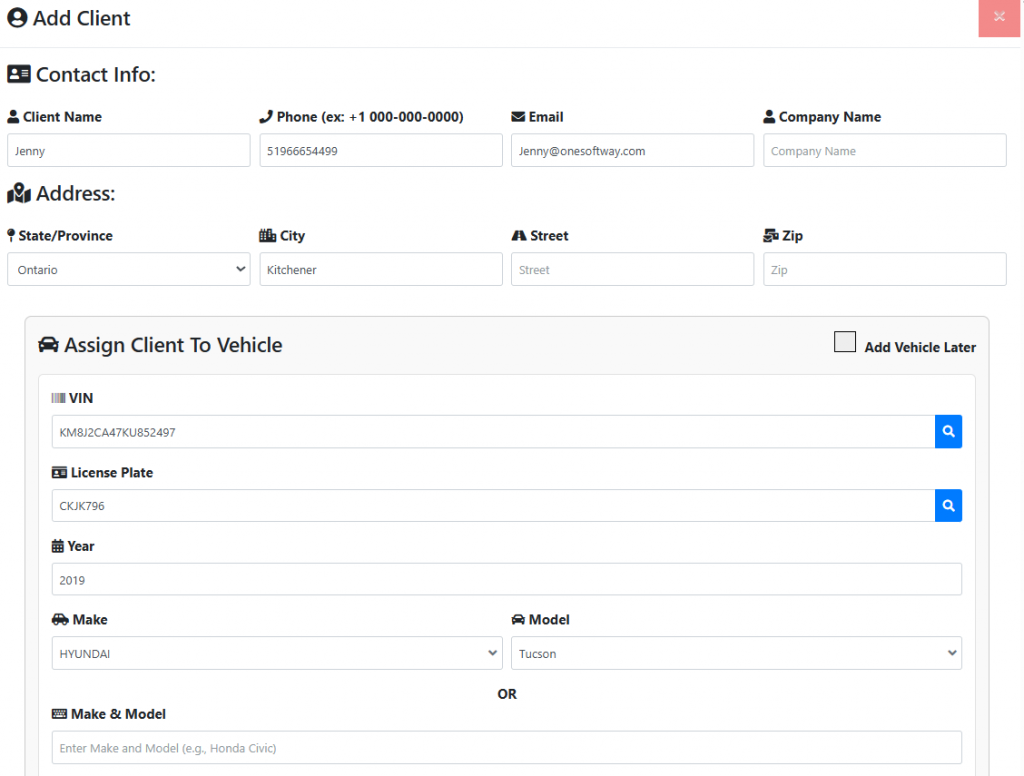Click the Make & Model text field
The width and height of the screenshot is (1024, 776).
(506, 748)
